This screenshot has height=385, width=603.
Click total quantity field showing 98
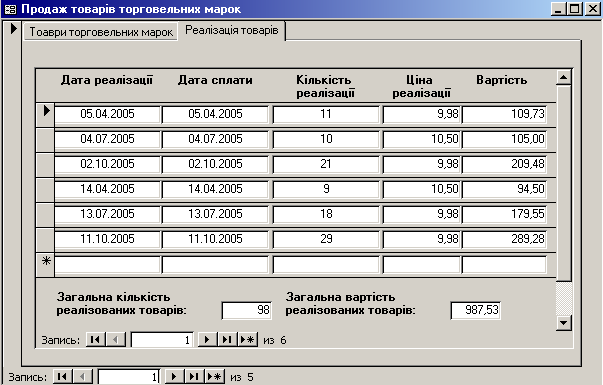247,310
